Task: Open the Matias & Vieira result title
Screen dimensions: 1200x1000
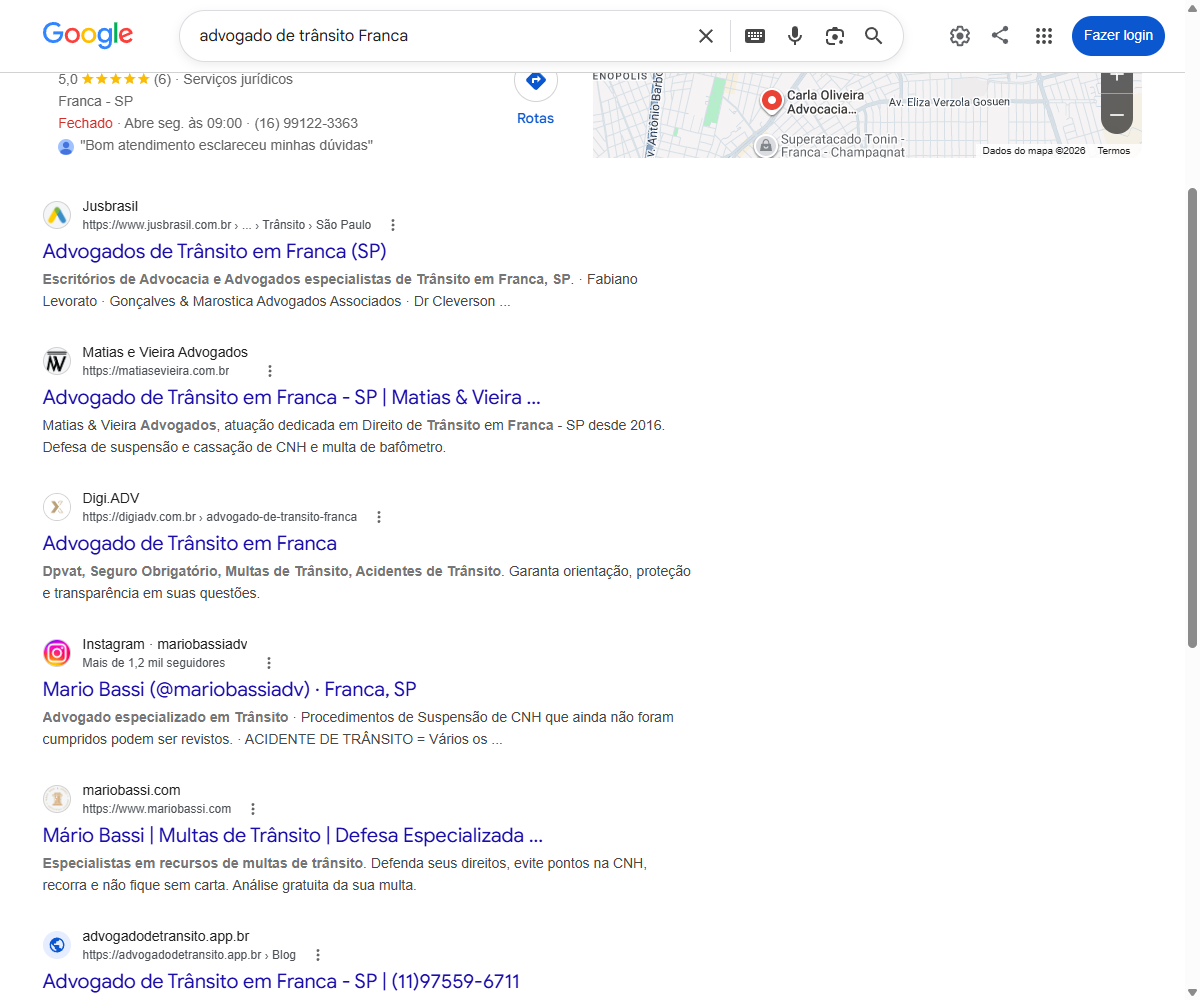Action: click(292, 397)
